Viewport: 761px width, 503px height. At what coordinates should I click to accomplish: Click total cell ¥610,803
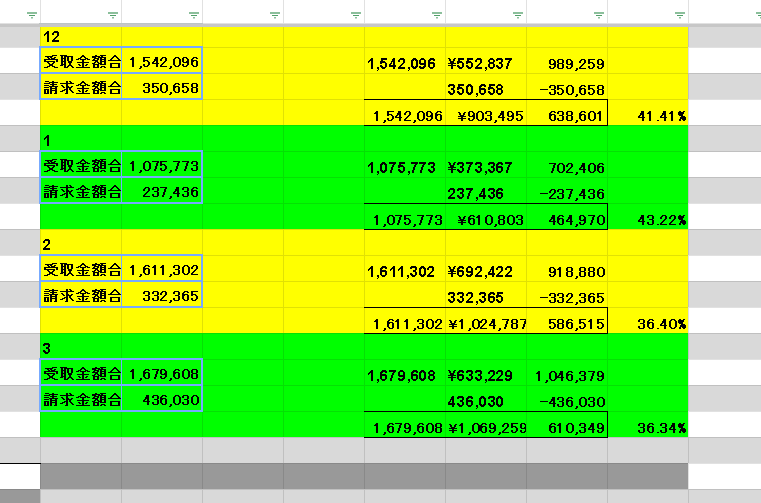(x=486, y=219)
